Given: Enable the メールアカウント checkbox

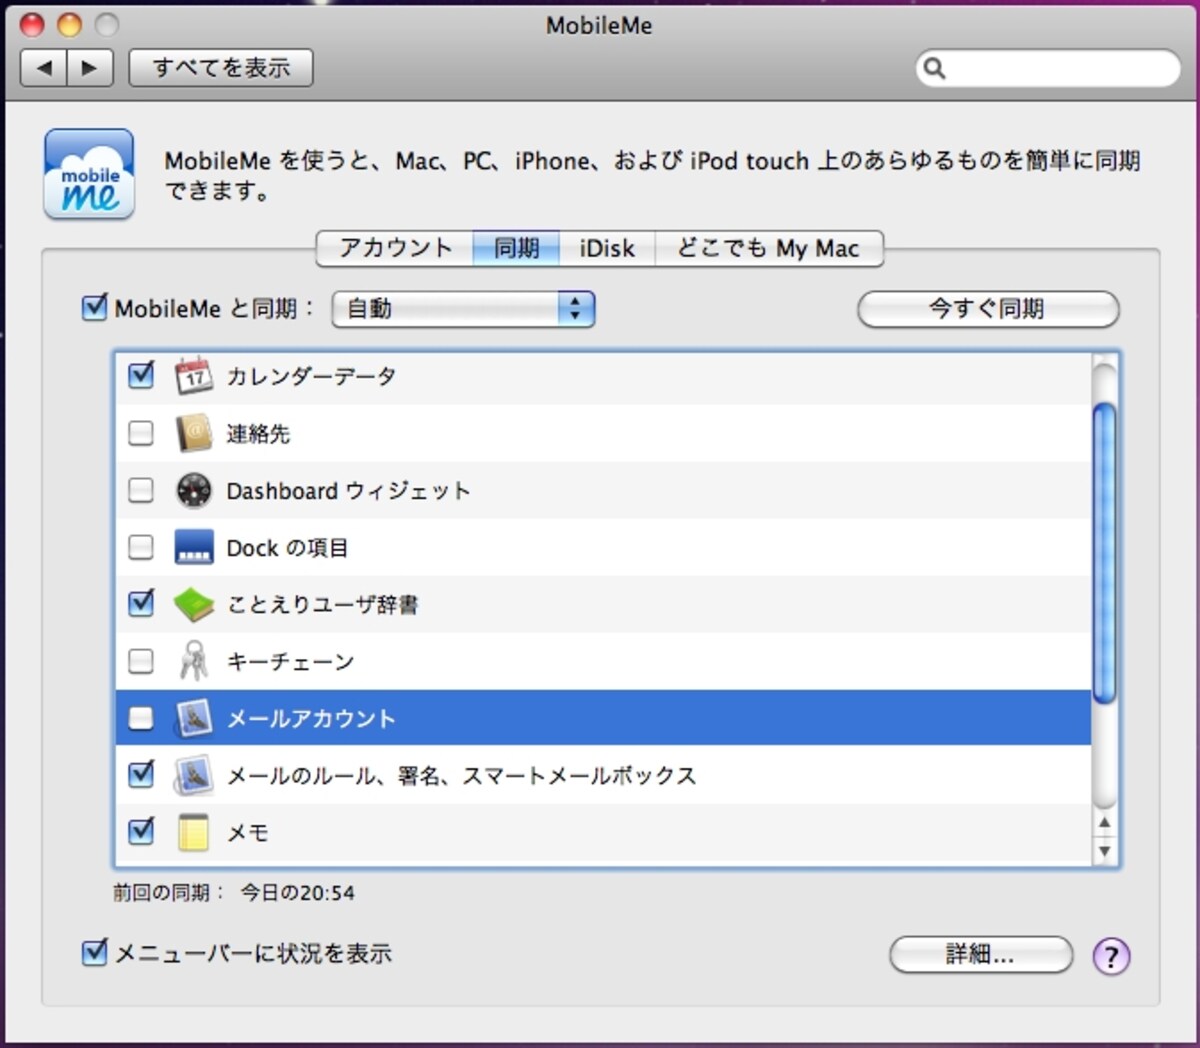Looking at the screenshot, I should (141, 718).
